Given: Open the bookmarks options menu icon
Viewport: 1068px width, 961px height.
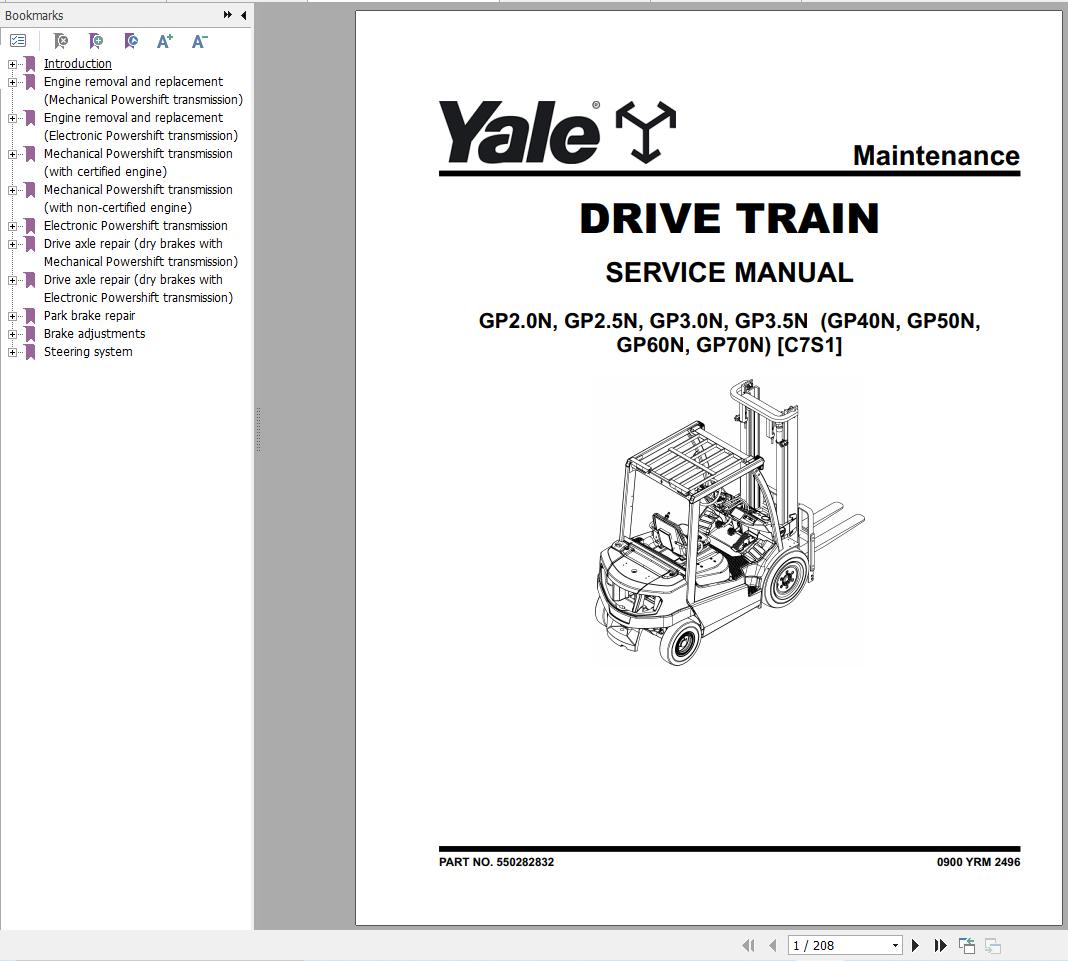Looking at the screenshot, I should 18,42.
